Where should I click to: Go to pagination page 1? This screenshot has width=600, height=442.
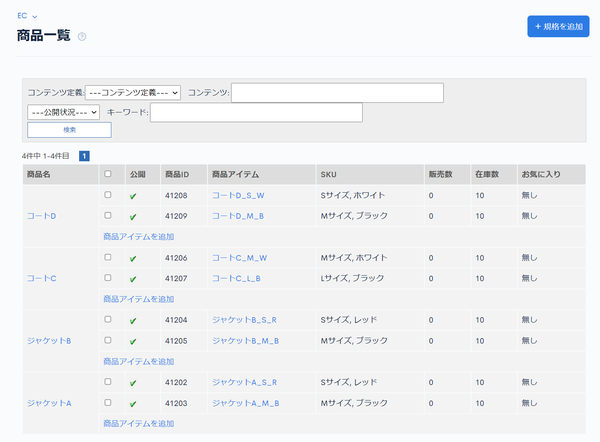point(84,156)
